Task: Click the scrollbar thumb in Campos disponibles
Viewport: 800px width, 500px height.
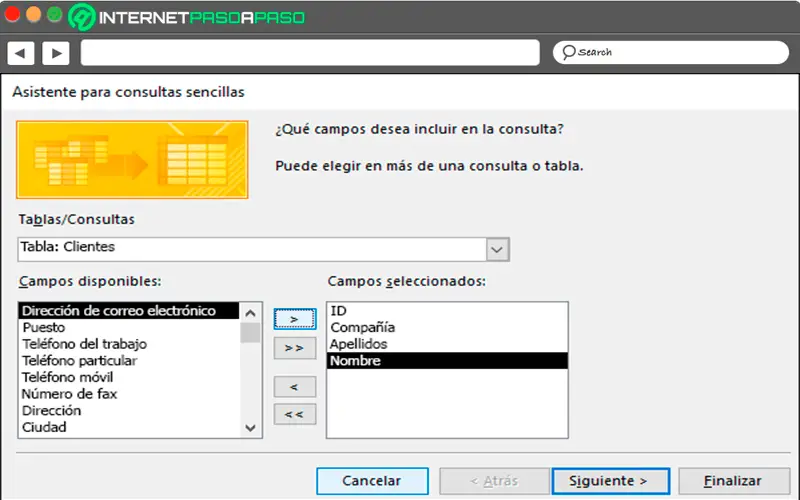Action: tap(250, 333)
